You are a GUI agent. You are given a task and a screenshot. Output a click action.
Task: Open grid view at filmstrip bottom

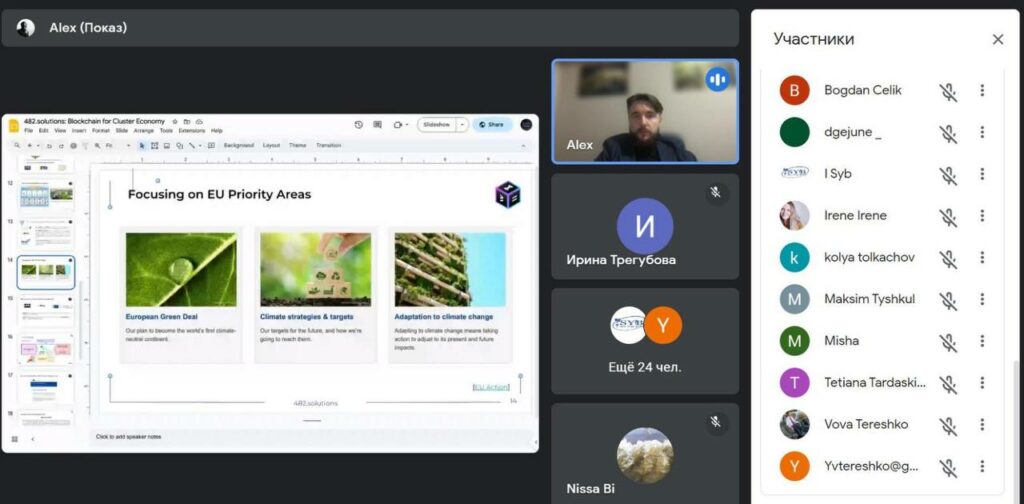[14, 439]
